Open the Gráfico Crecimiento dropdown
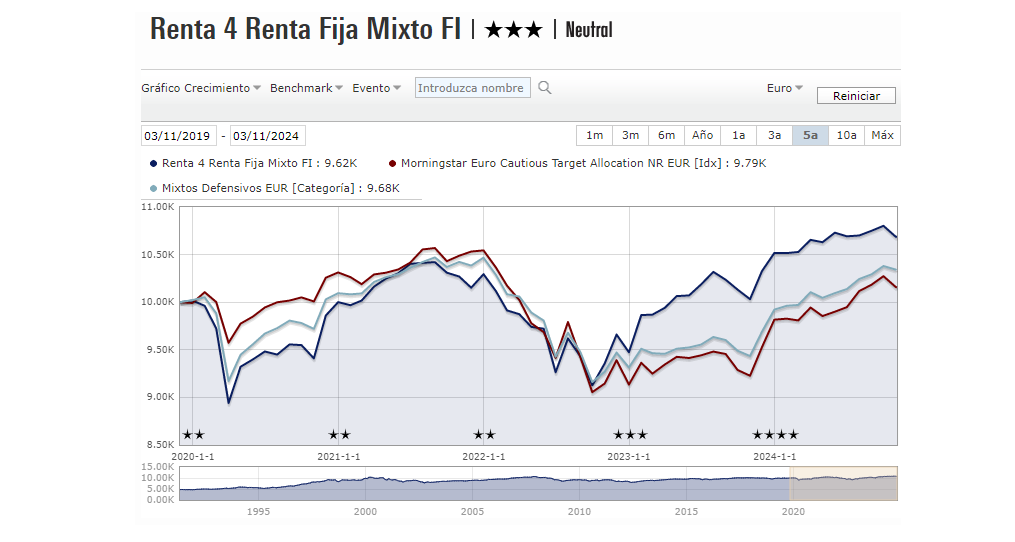 click(x=201, y=88)
